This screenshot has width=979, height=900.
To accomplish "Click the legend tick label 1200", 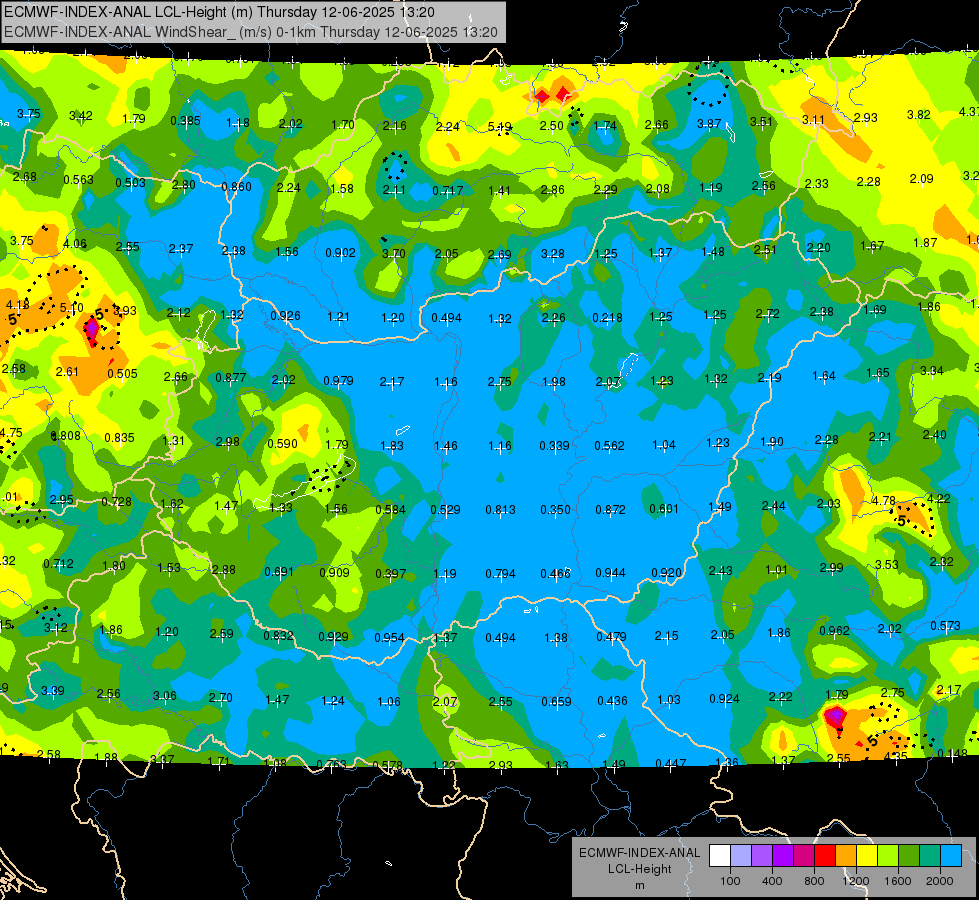I will [855, 881].
